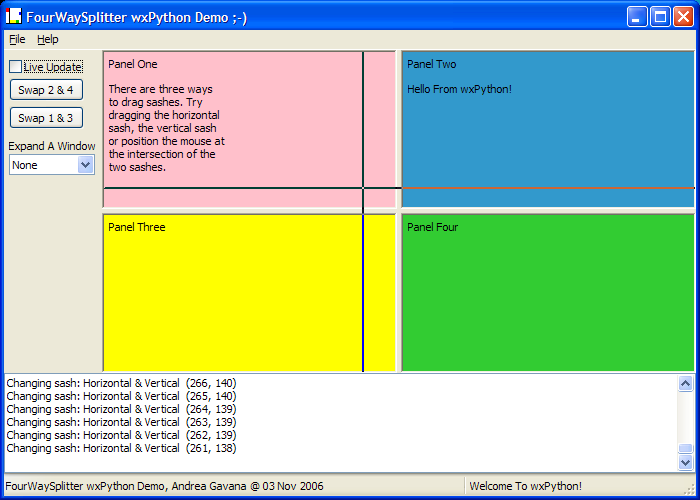Open the Help menu

coord(48,39)
